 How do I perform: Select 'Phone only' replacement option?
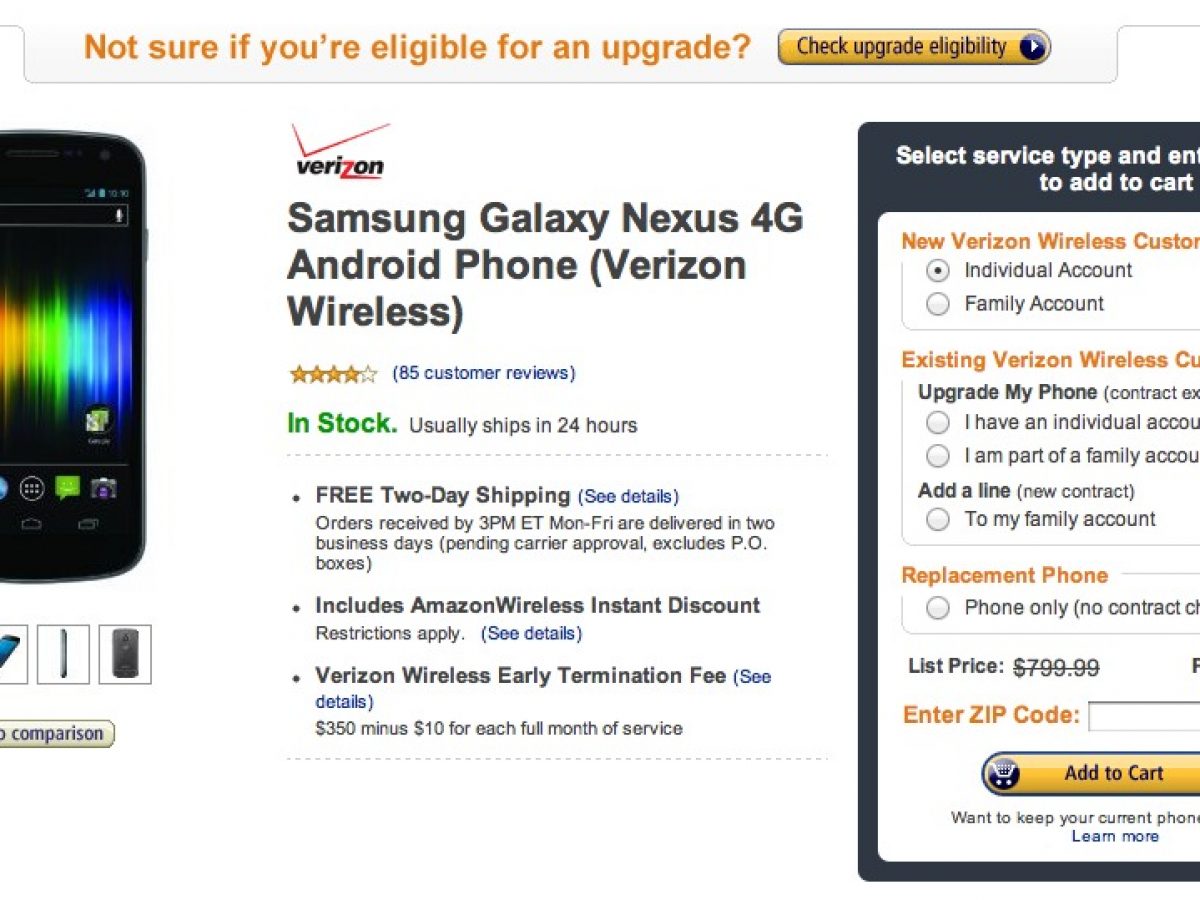click(938, 608)
